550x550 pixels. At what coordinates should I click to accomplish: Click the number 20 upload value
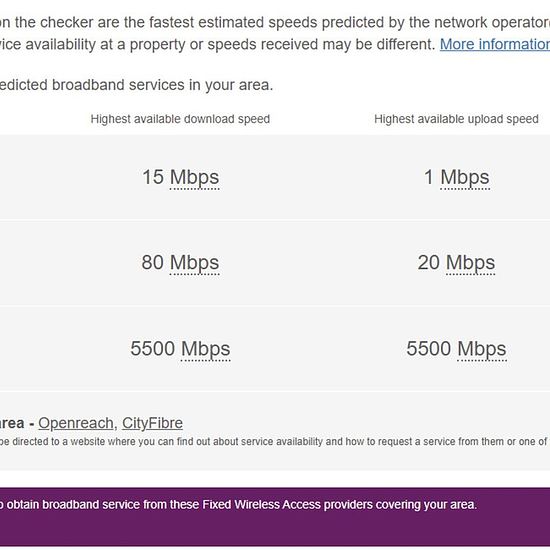tap(429, 262)
